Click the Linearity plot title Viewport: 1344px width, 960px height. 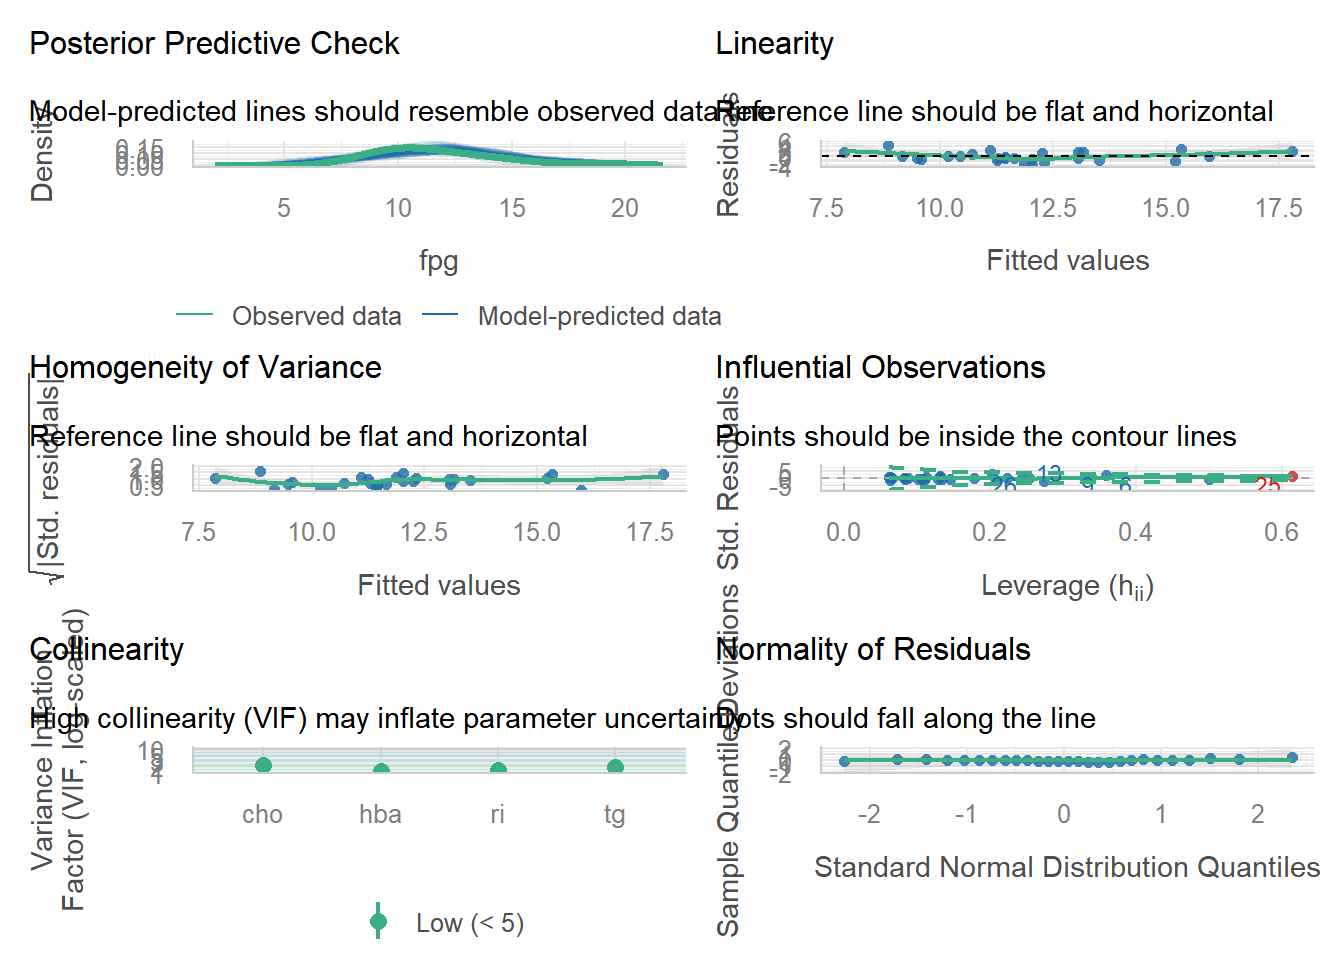coord(774,43)
